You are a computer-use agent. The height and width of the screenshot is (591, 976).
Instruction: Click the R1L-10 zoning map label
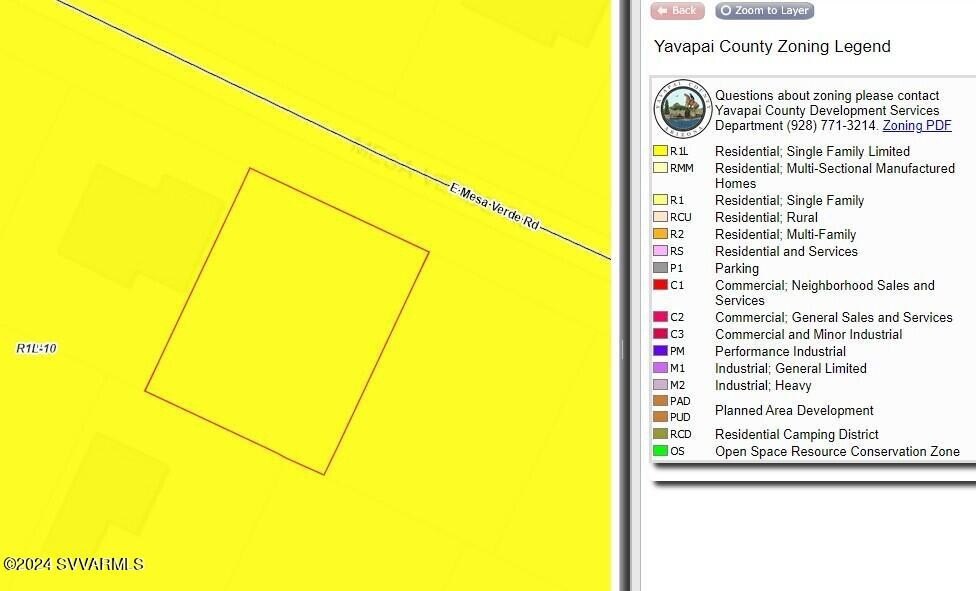(37, 349)
